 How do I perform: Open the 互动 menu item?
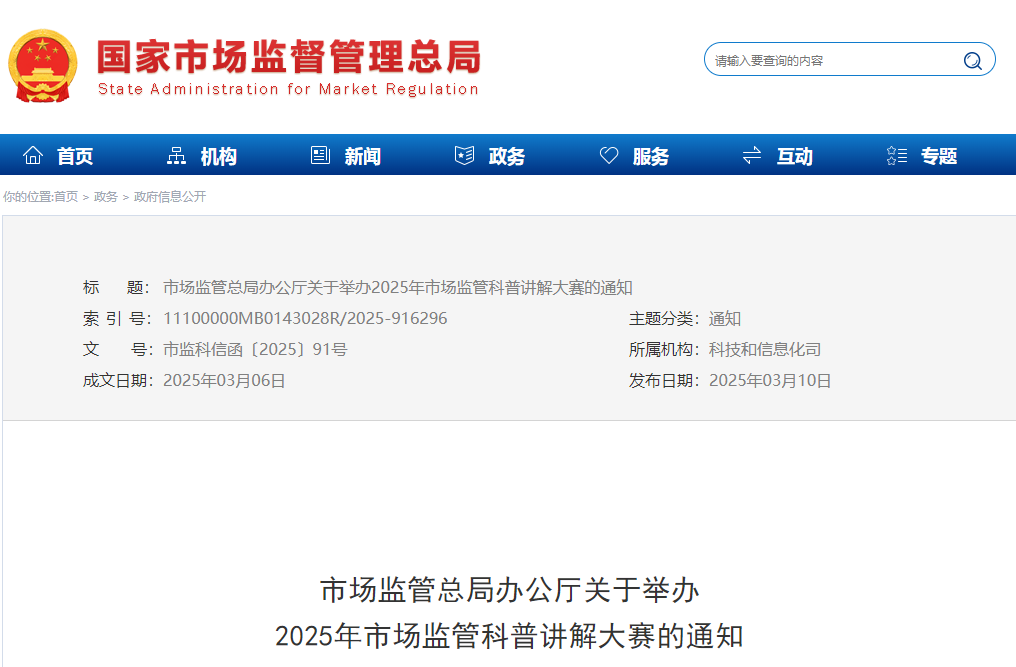(x=794, y=156)
